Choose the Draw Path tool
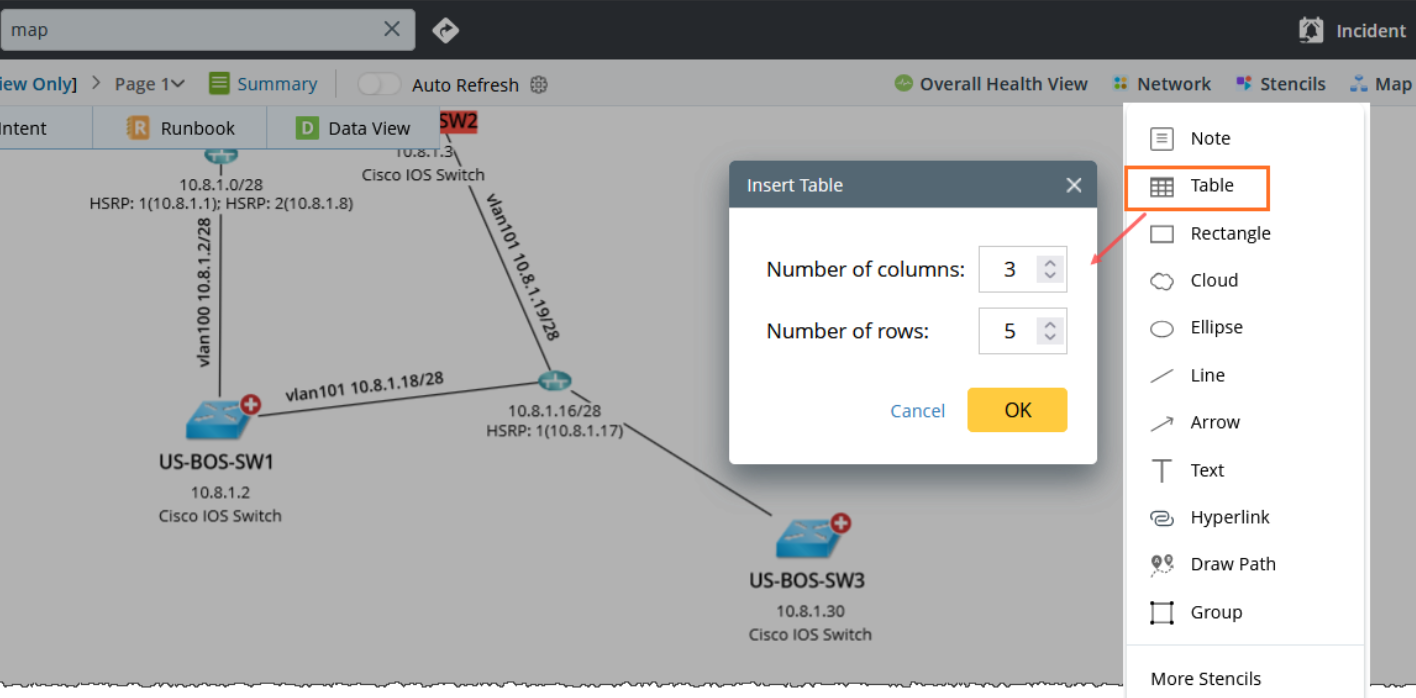This screenshot has width=1416, height=698. click(1232, 564)
